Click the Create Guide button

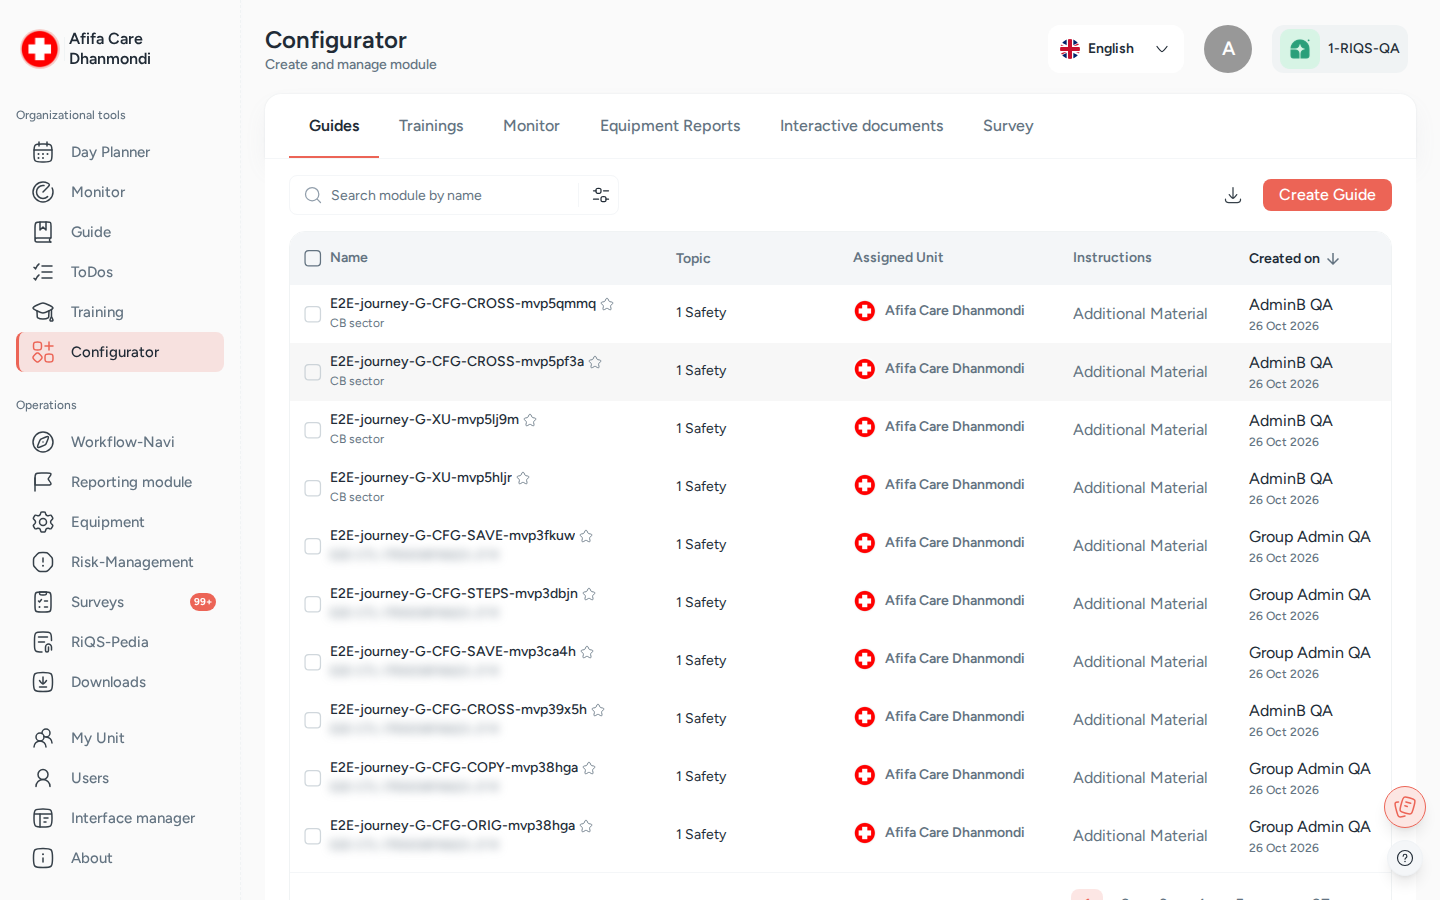point(1327,195)
